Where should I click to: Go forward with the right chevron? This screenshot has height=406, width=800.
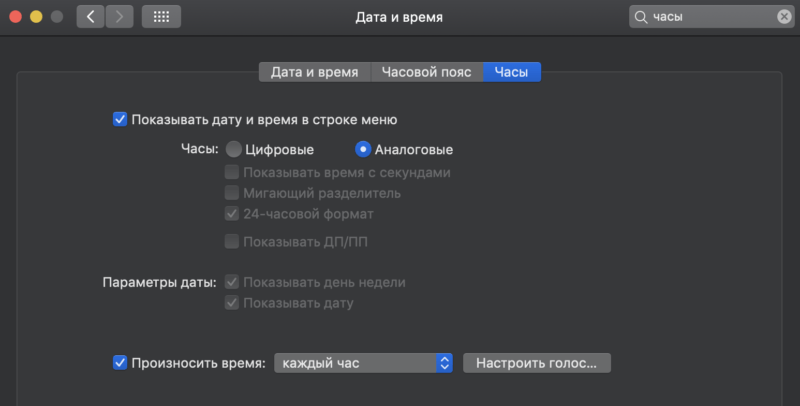tap(119, 17)
